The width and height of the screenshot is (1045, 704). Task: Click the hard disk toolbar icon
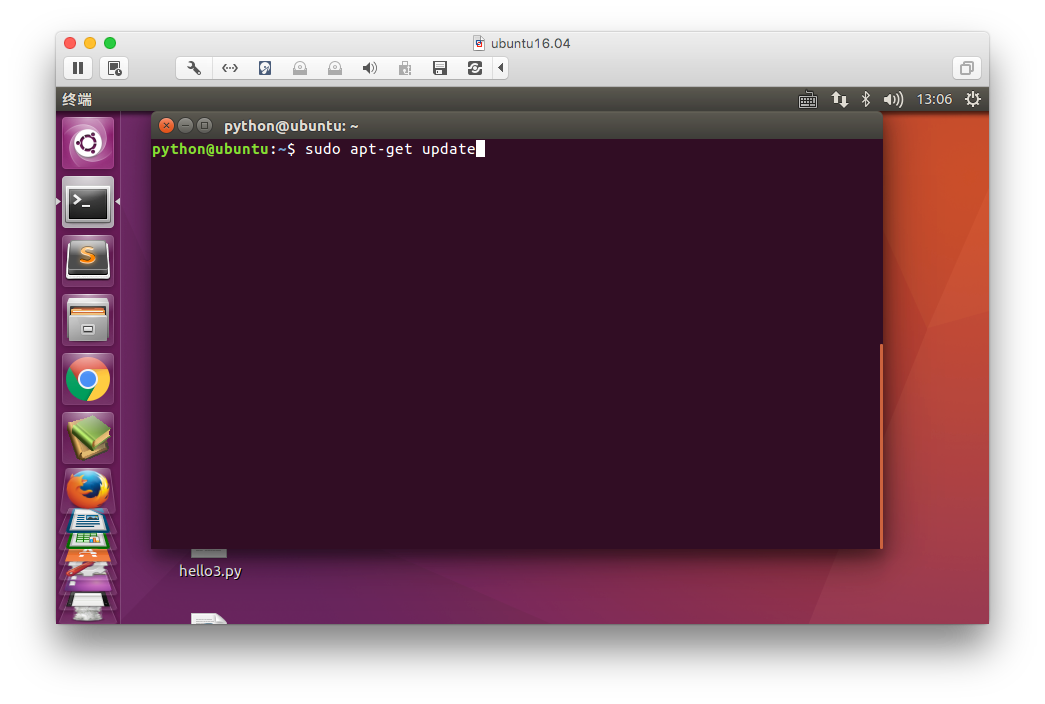(265, 68)
